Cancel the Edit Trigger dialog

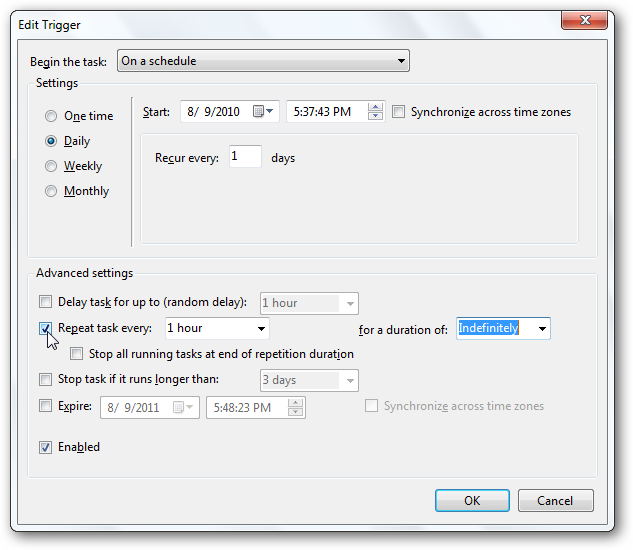(555, 501)
